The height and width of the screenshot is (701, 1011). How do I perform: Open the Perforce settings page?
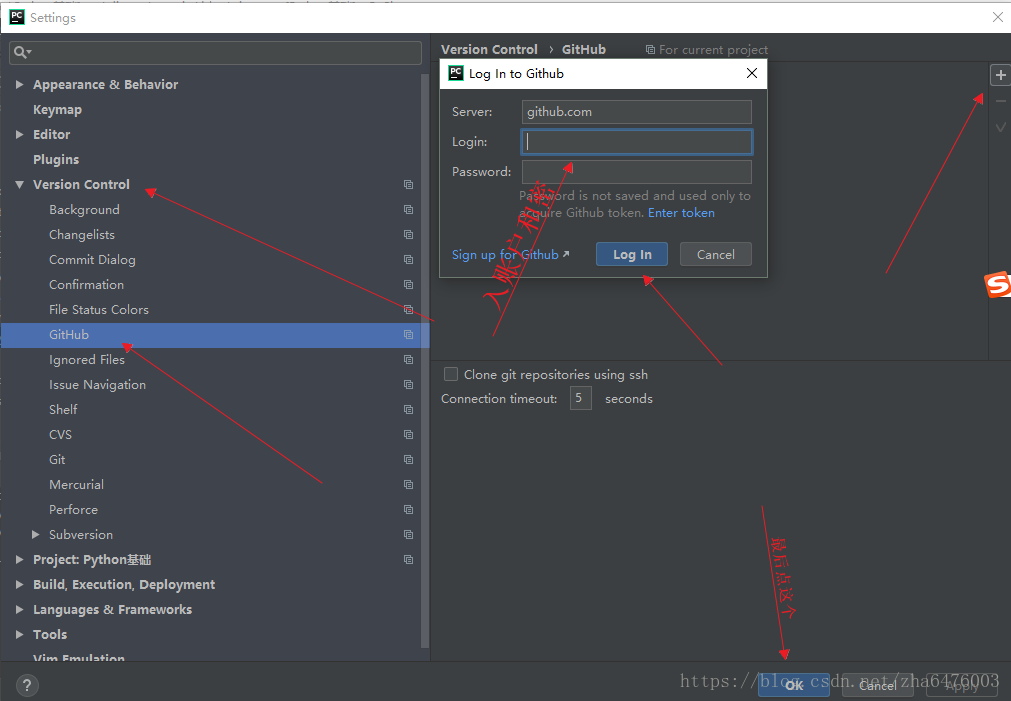(74, 509)
